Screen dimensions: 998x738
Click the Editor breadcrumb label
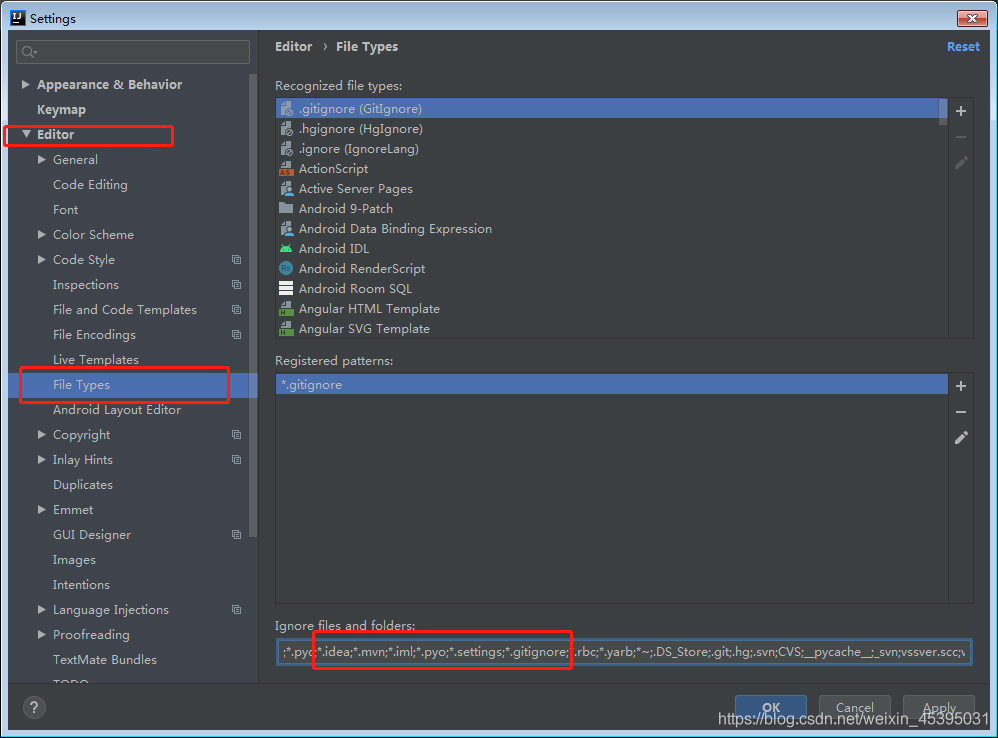coord(293,46)
